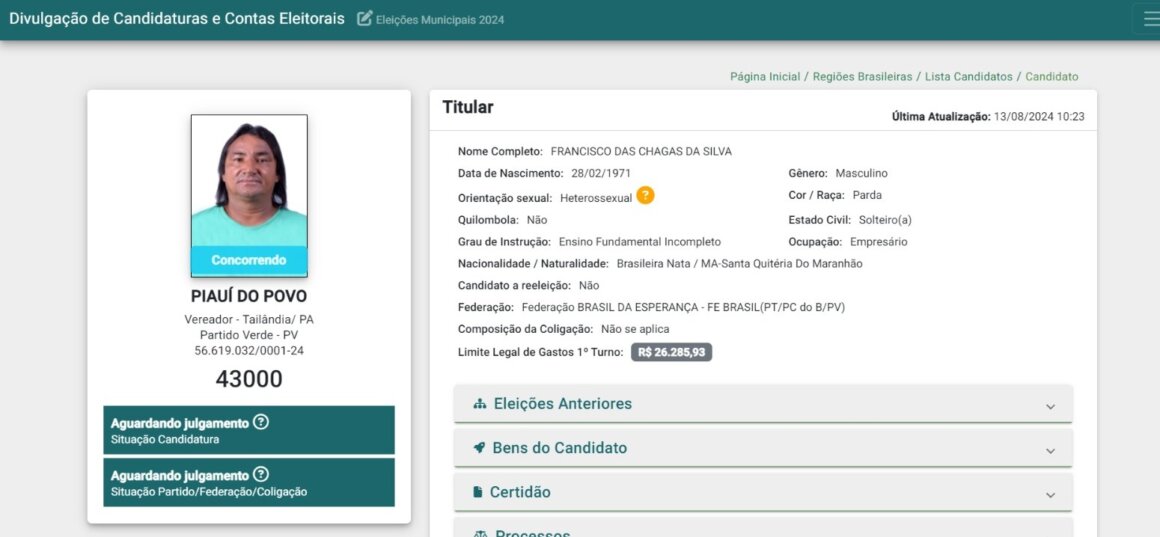Viewport: 1160px width, 537px height.
Task: Open the hamburger menu at top right
Action: (1150, 19)
